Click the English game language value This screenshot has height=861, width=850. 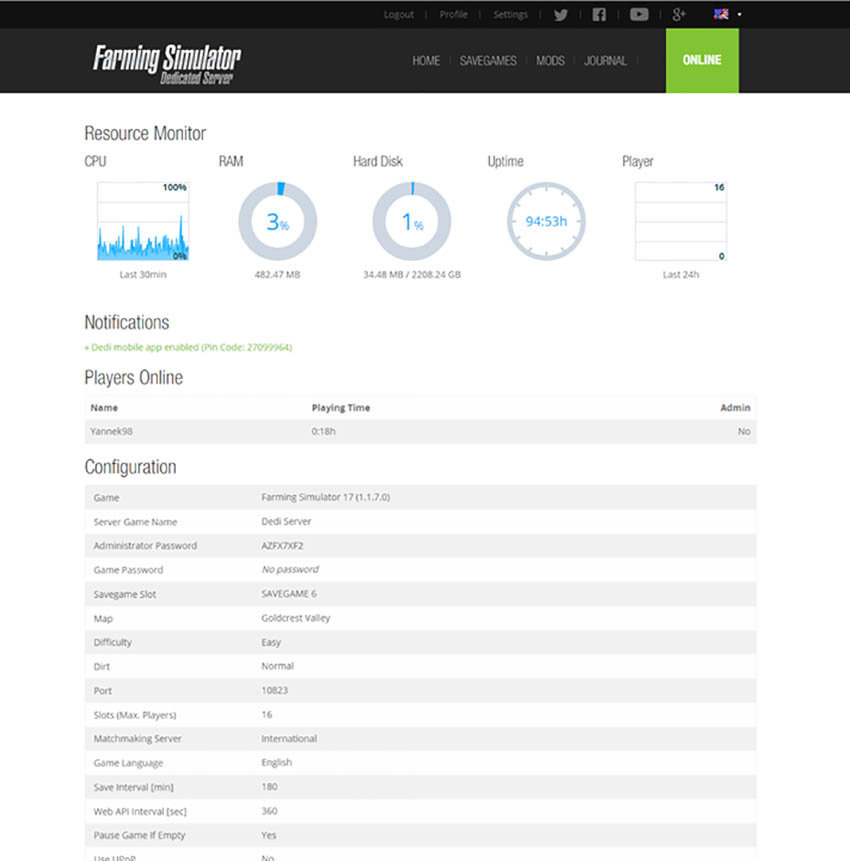click(x=277, y=763)
